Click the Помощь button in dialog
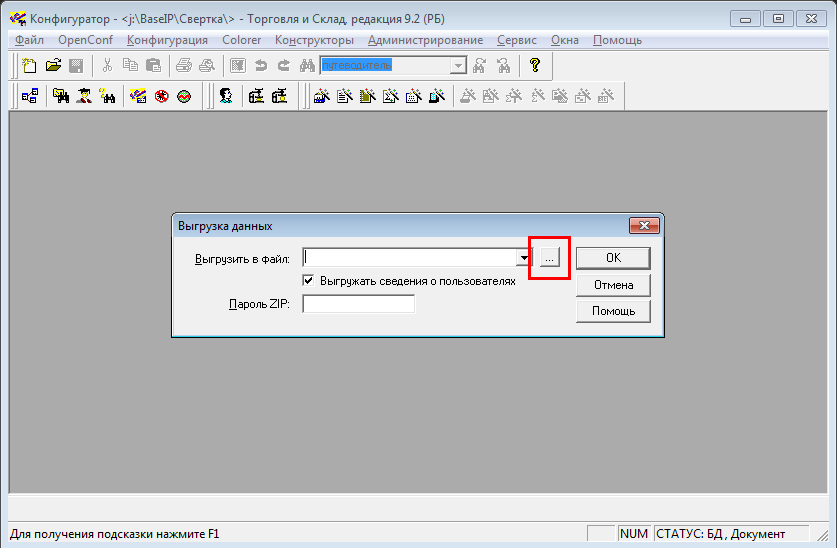The image size is (837, 548). tap(613, 311)
